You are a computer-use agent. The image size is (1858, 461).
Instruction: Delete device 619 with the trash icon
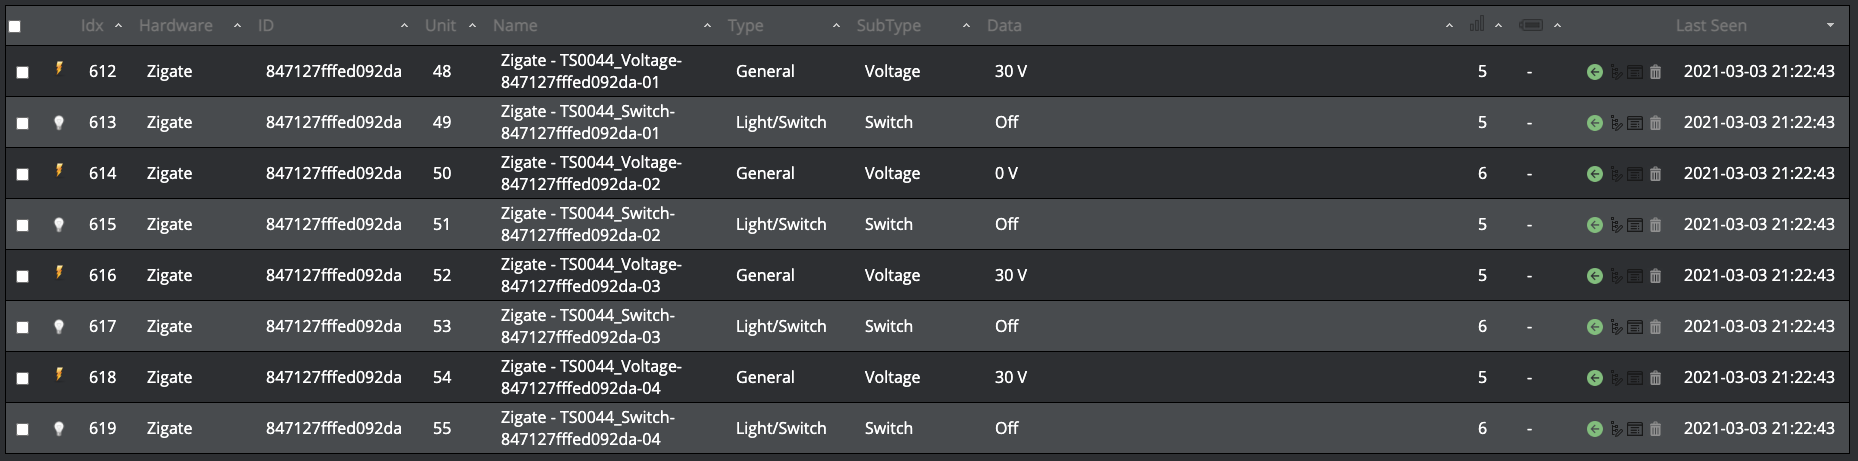(1655, 429)
